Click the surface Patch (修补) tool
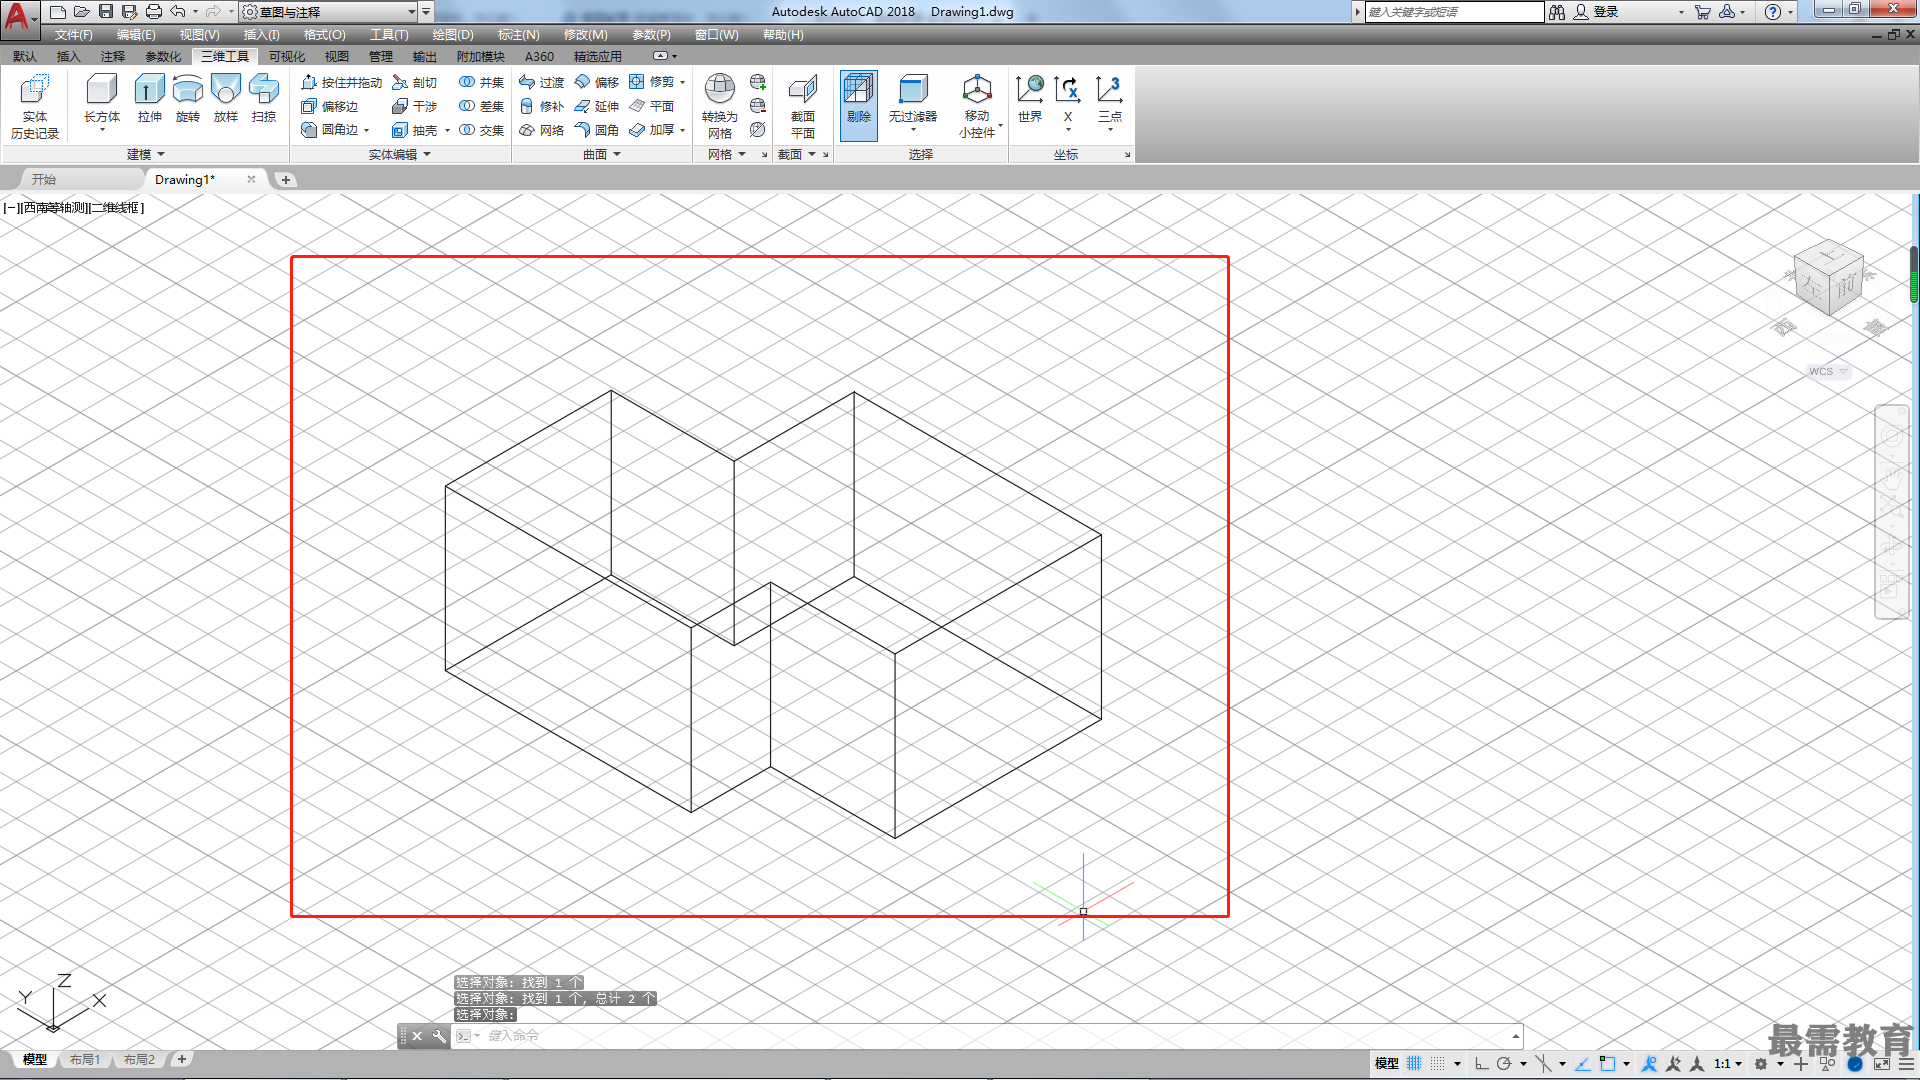Viewport: 1920px width, 1080px height. 542,106
